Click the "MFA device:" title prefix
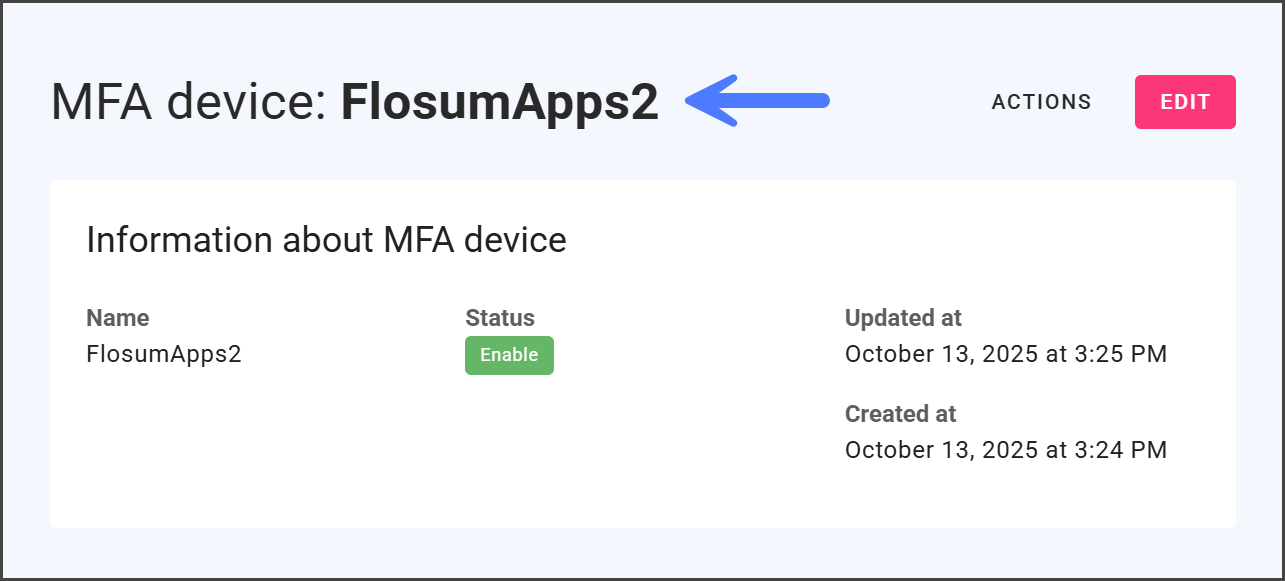This screenshot has width=1285, height=581. (x=189, y=102)
